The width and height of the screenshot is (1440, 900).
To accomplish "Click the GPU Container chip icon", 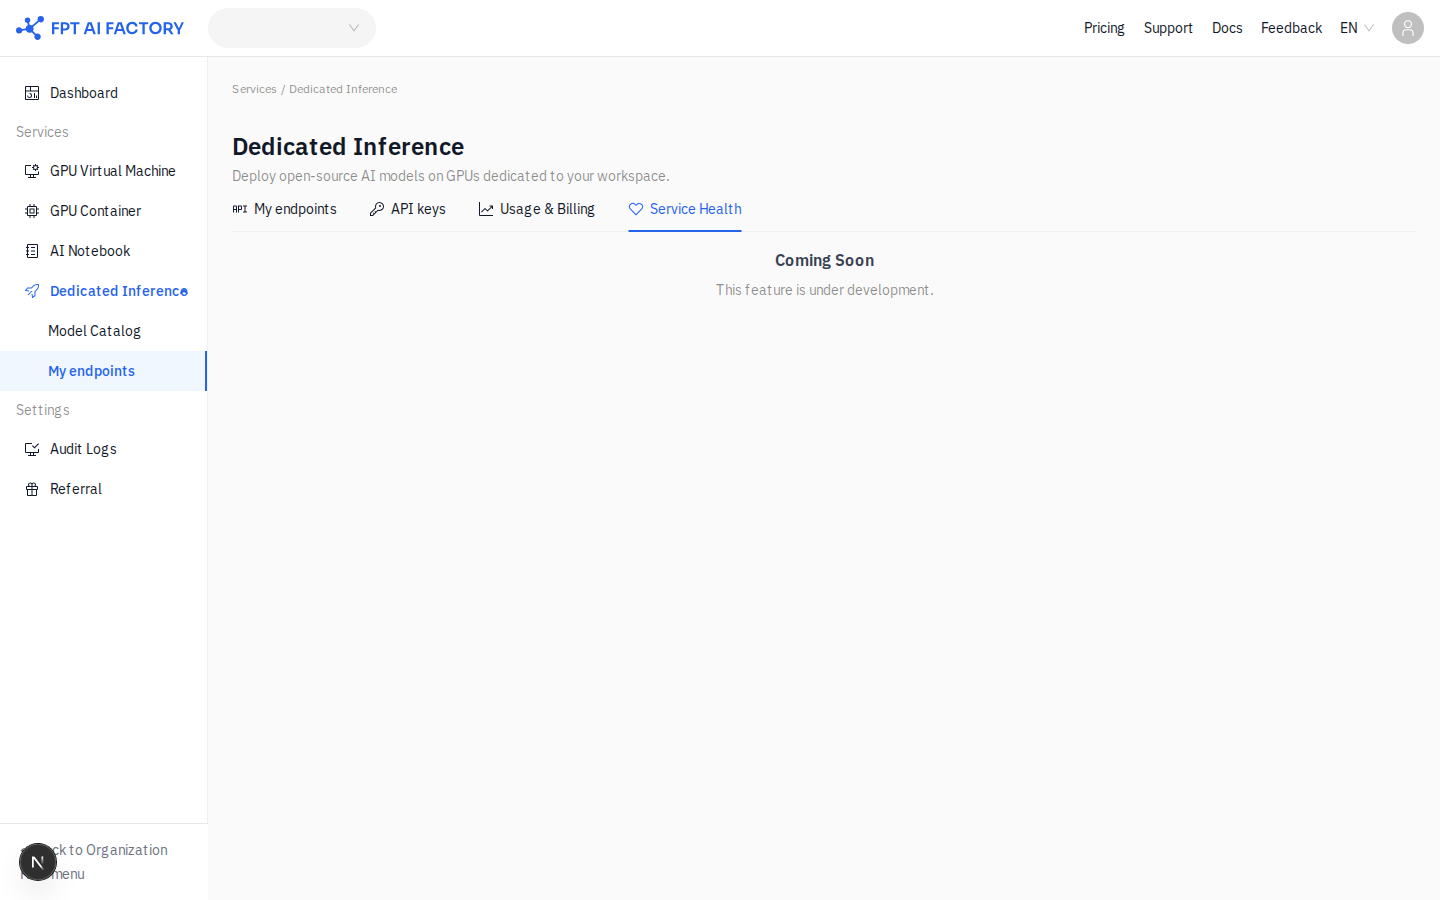I will [32, 211].
